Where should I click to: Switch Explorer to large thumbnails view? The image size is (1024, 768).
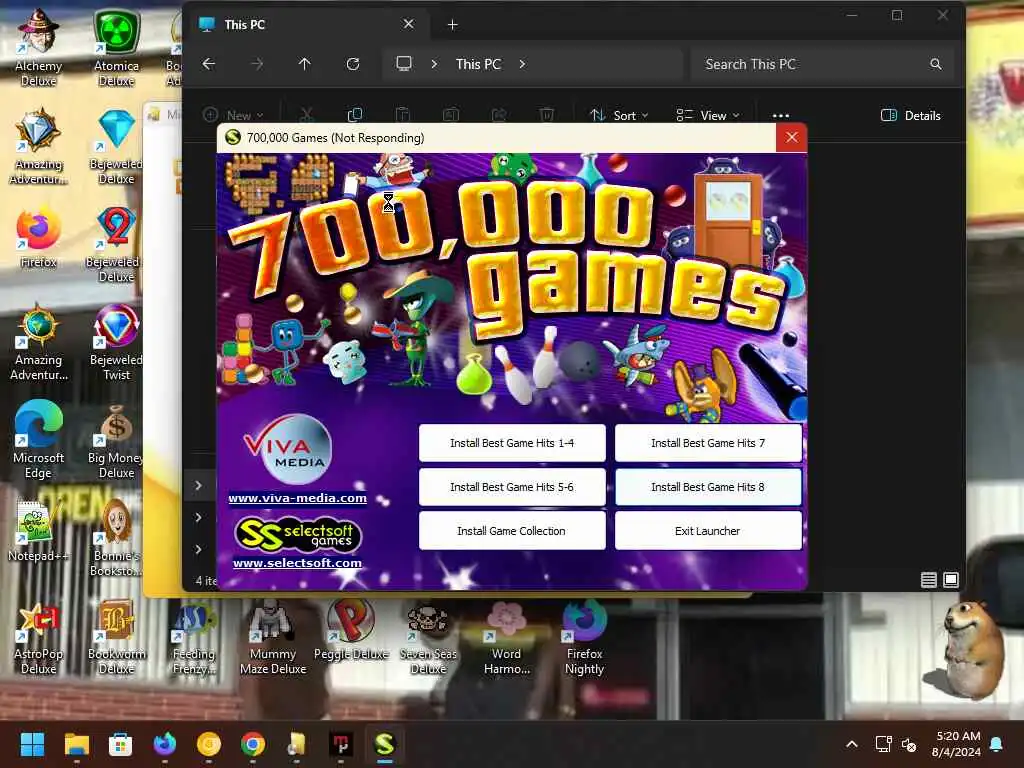pyautogui.click(x=951, y=579)
